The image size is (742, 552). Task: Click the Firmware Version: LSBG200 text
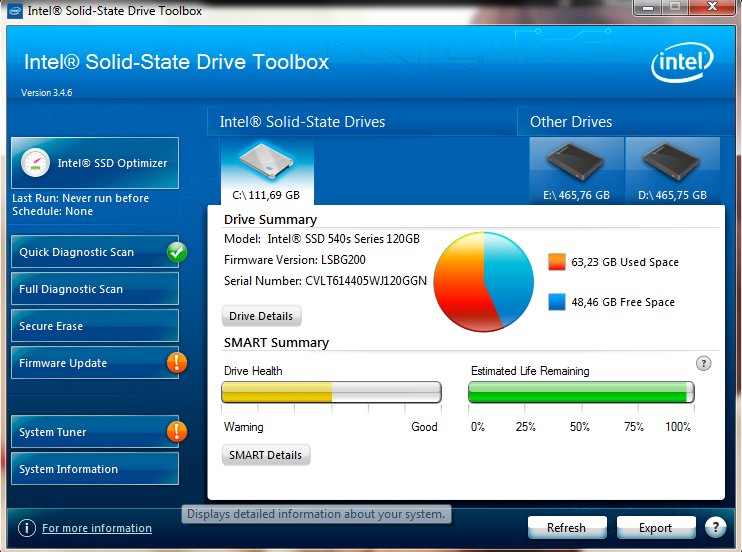point(295,259)
